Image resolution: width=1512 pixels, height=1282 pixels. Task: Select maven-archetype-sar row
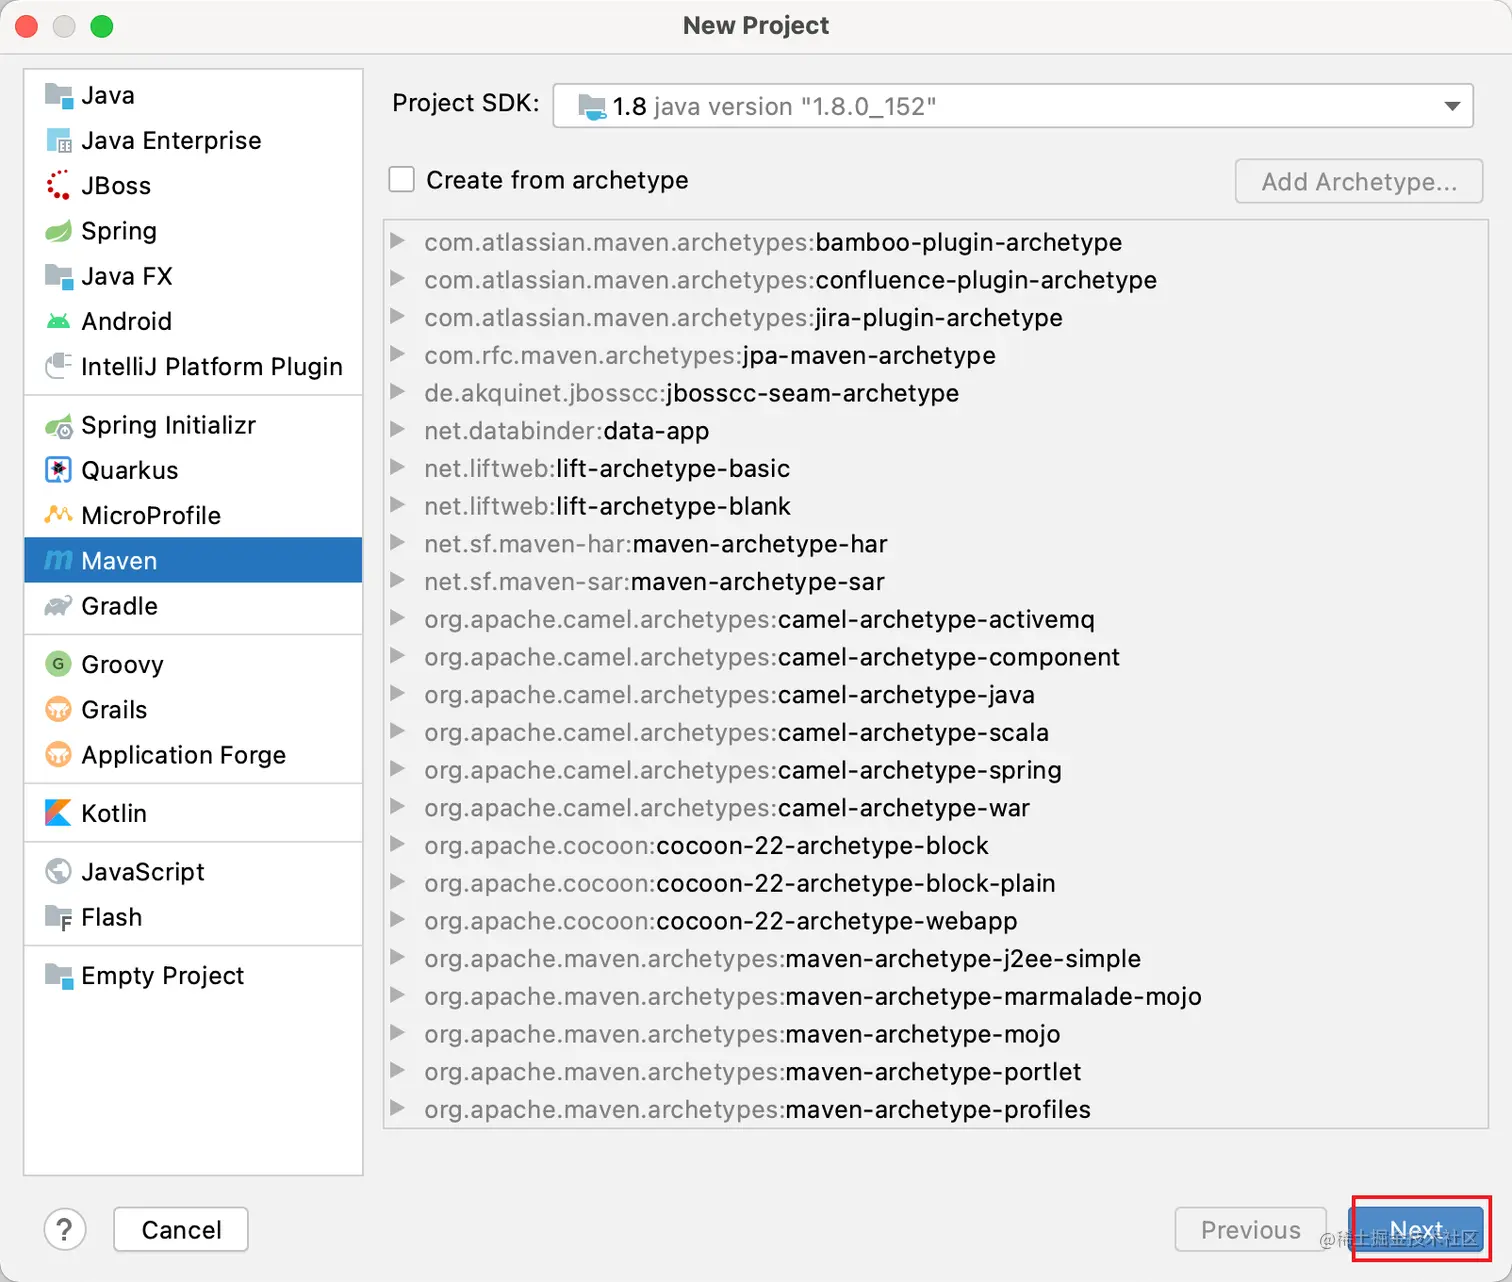[x=936, y=582]
